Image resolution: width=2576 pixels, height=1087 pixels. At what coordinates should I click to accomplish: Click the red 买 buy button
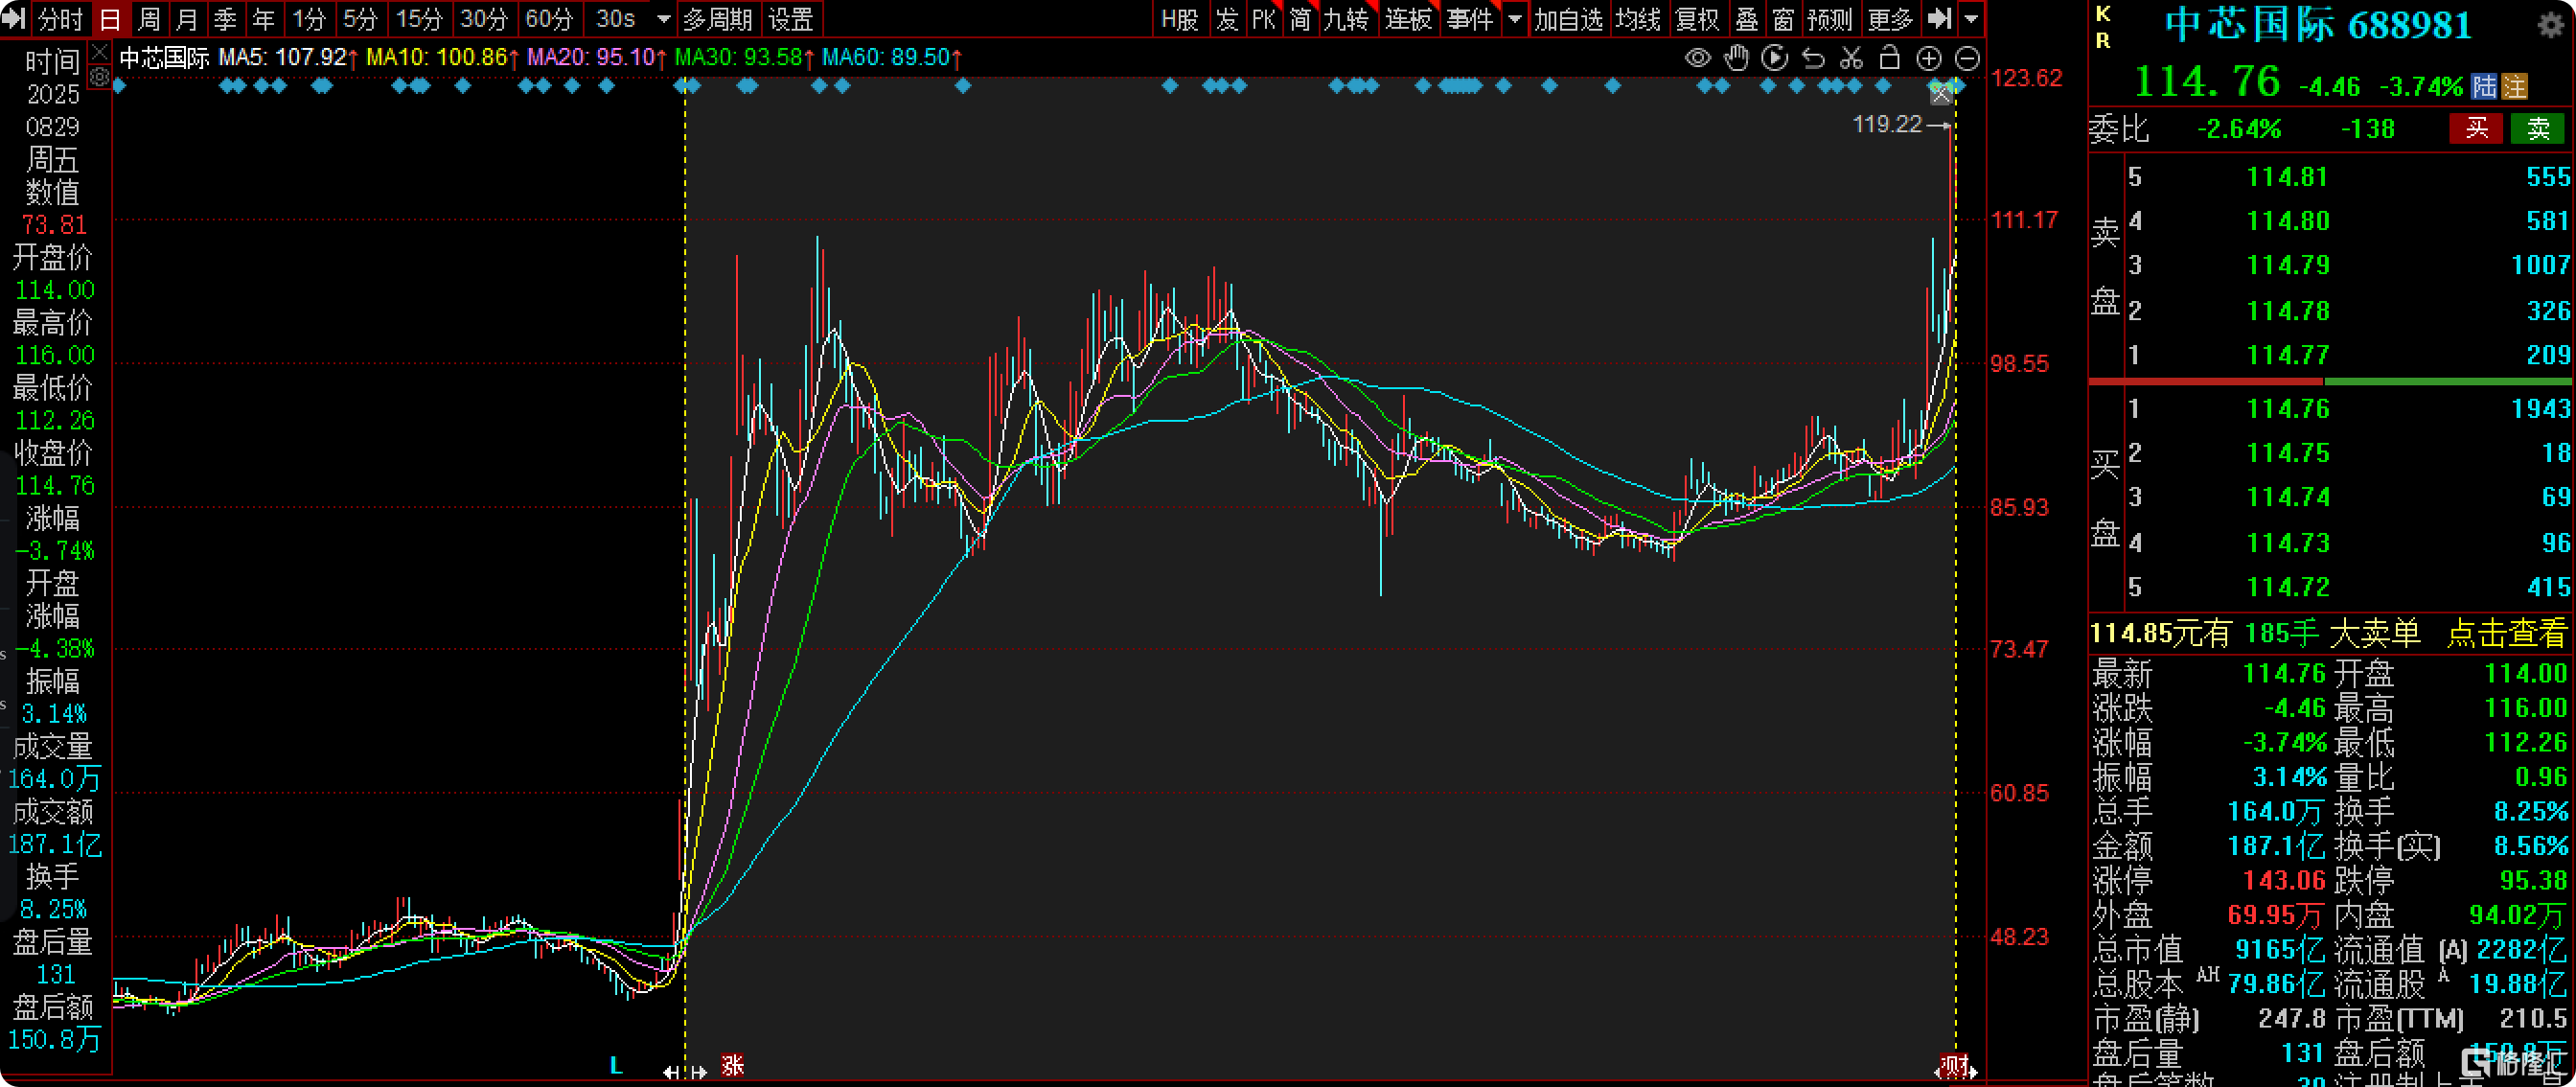pos(2475,128)
